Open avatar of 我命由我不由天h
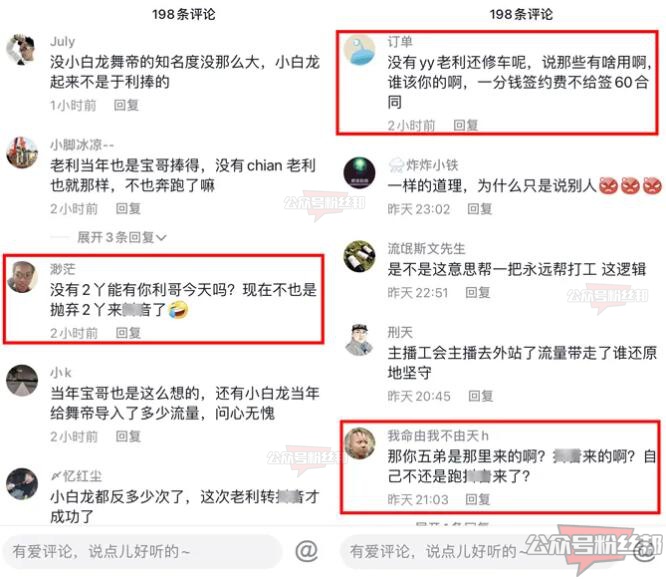The image size is (666, 579). pos(359,443)
